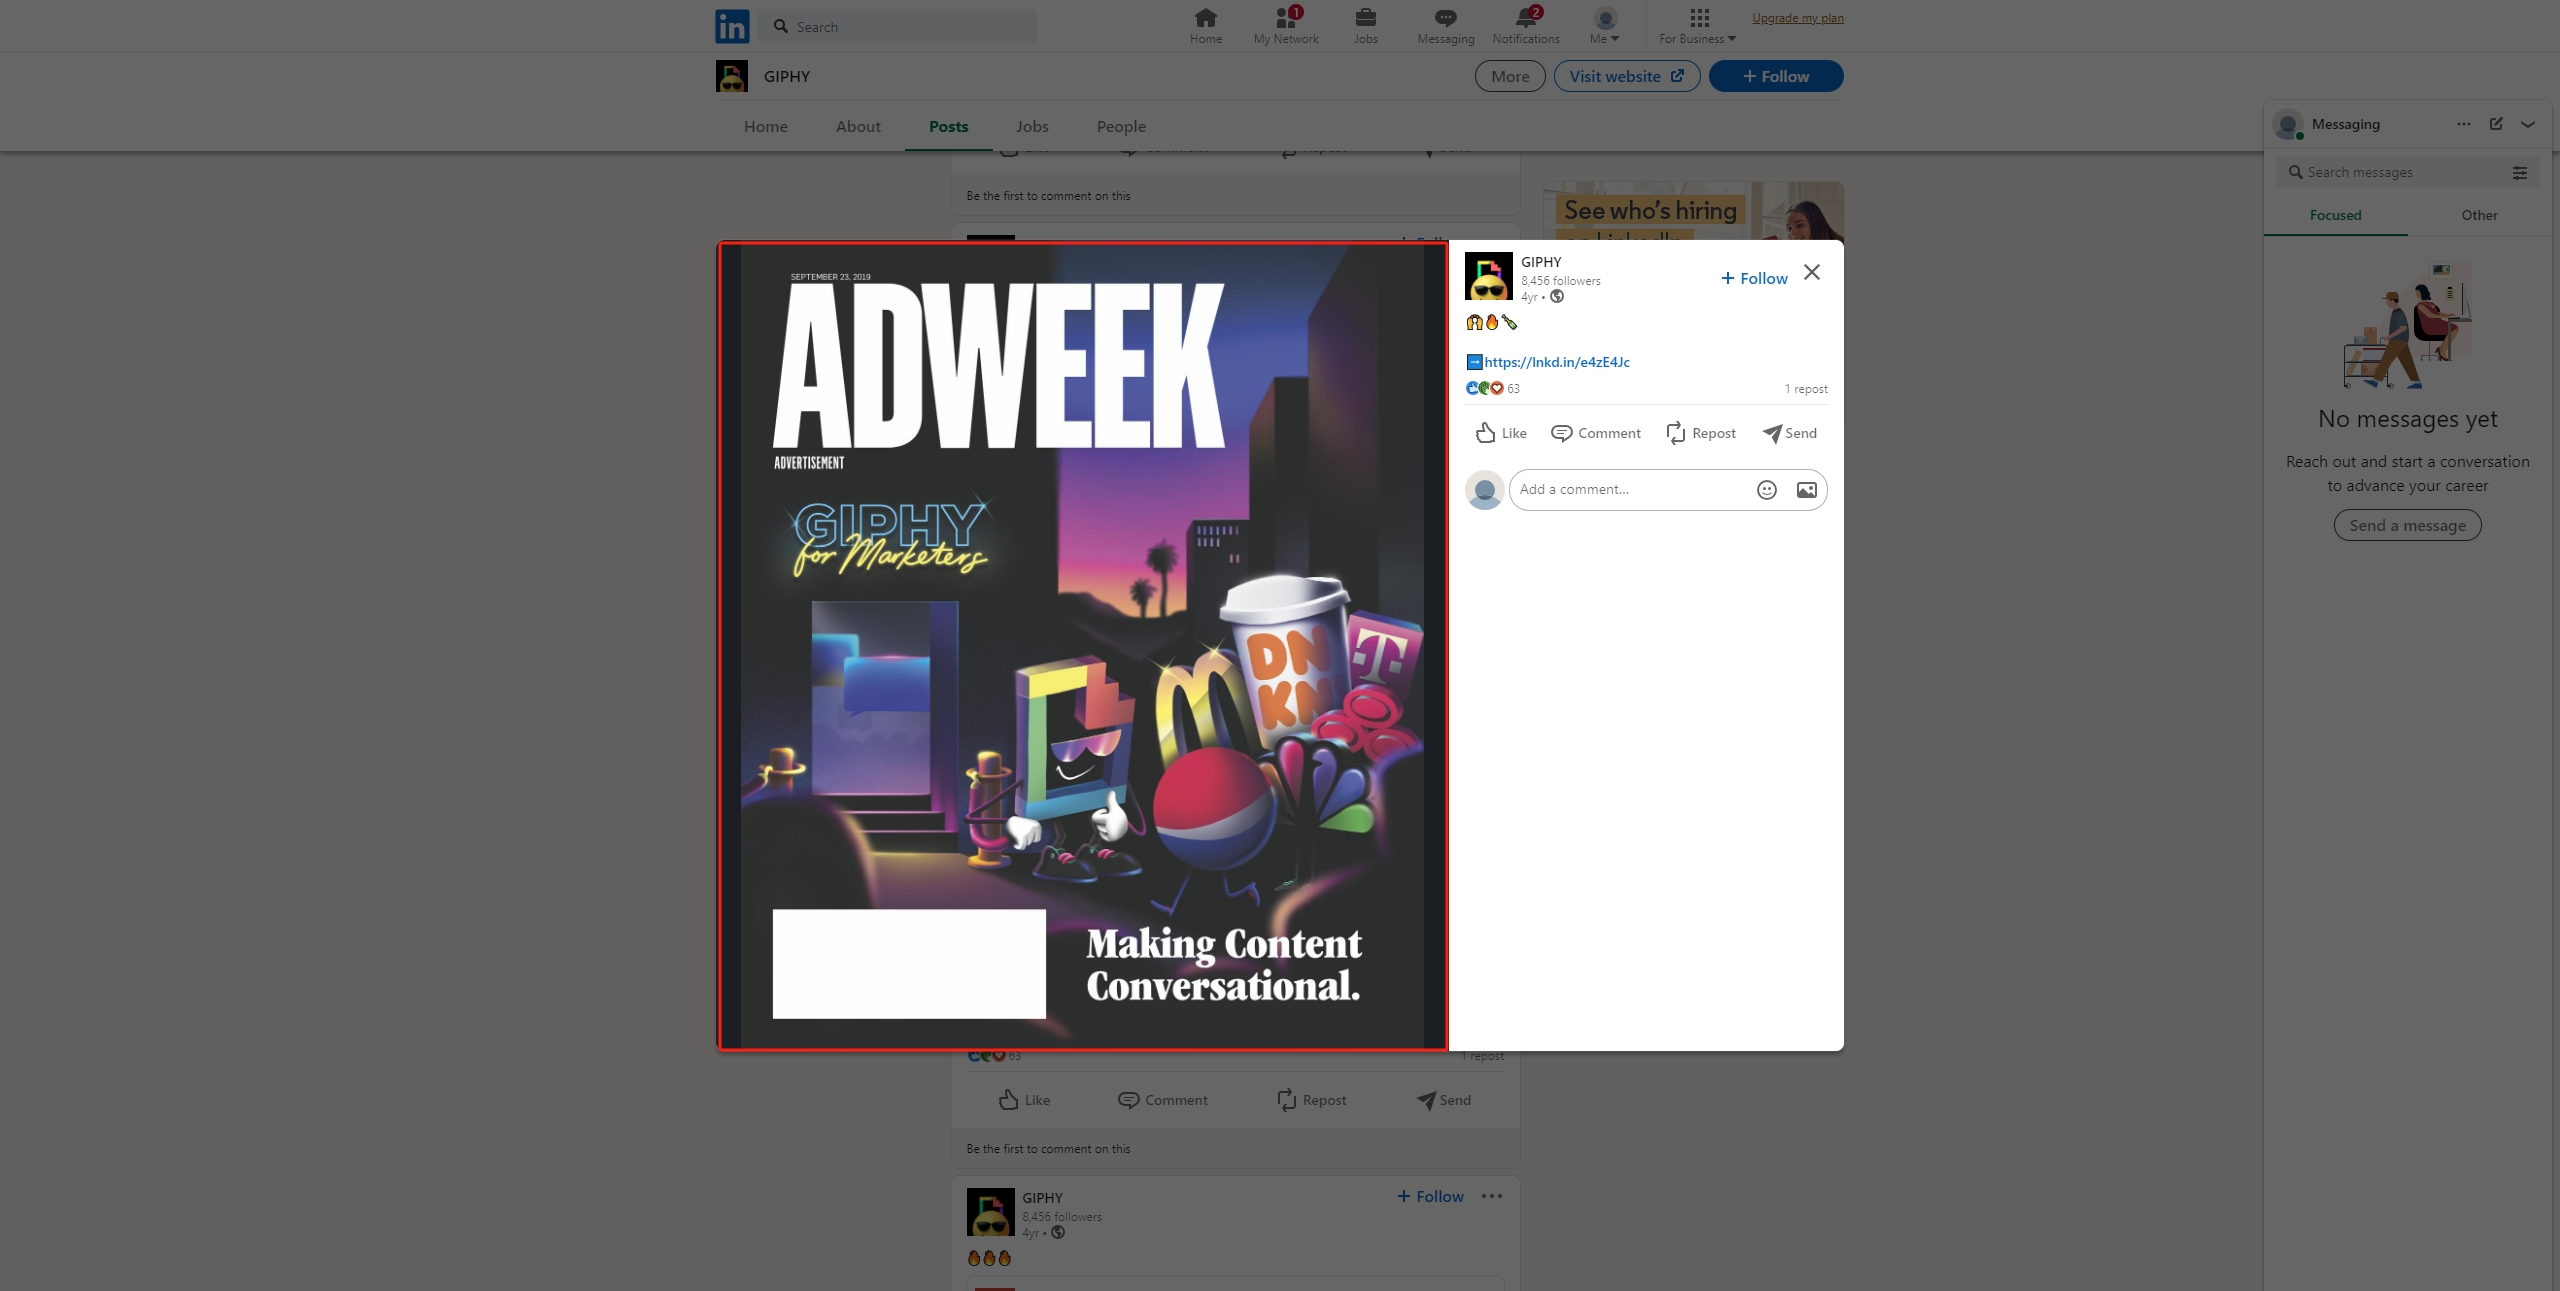Like the background feed post
The image size is (2560, 1291).
(1024, 1100)
